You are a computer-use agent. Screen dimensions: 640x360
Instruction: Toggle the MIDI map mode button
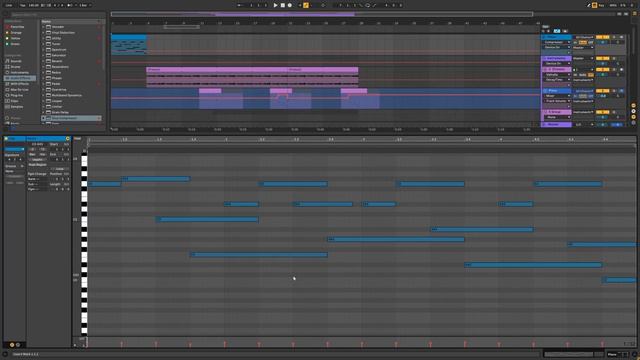(613, 5)
